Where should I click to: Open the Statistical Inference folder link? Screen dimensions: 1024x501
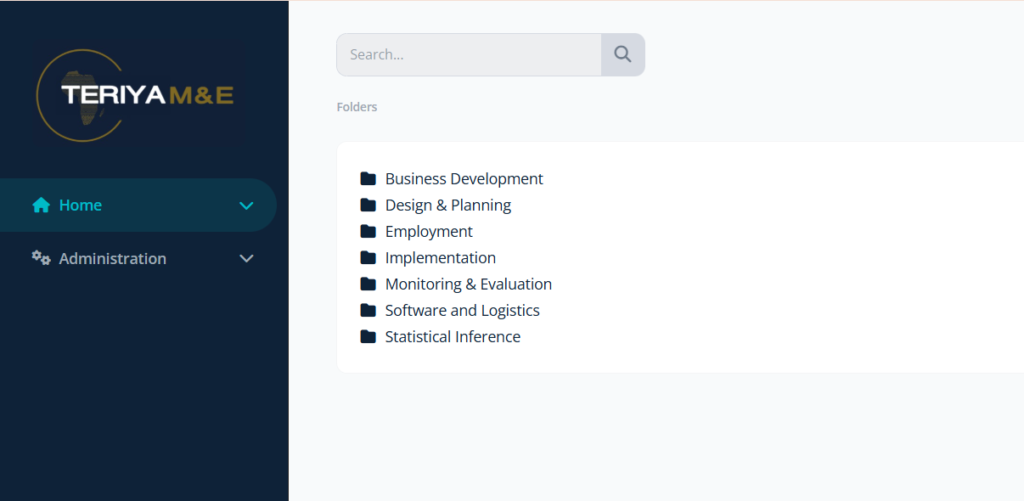[x=453, y=337]
